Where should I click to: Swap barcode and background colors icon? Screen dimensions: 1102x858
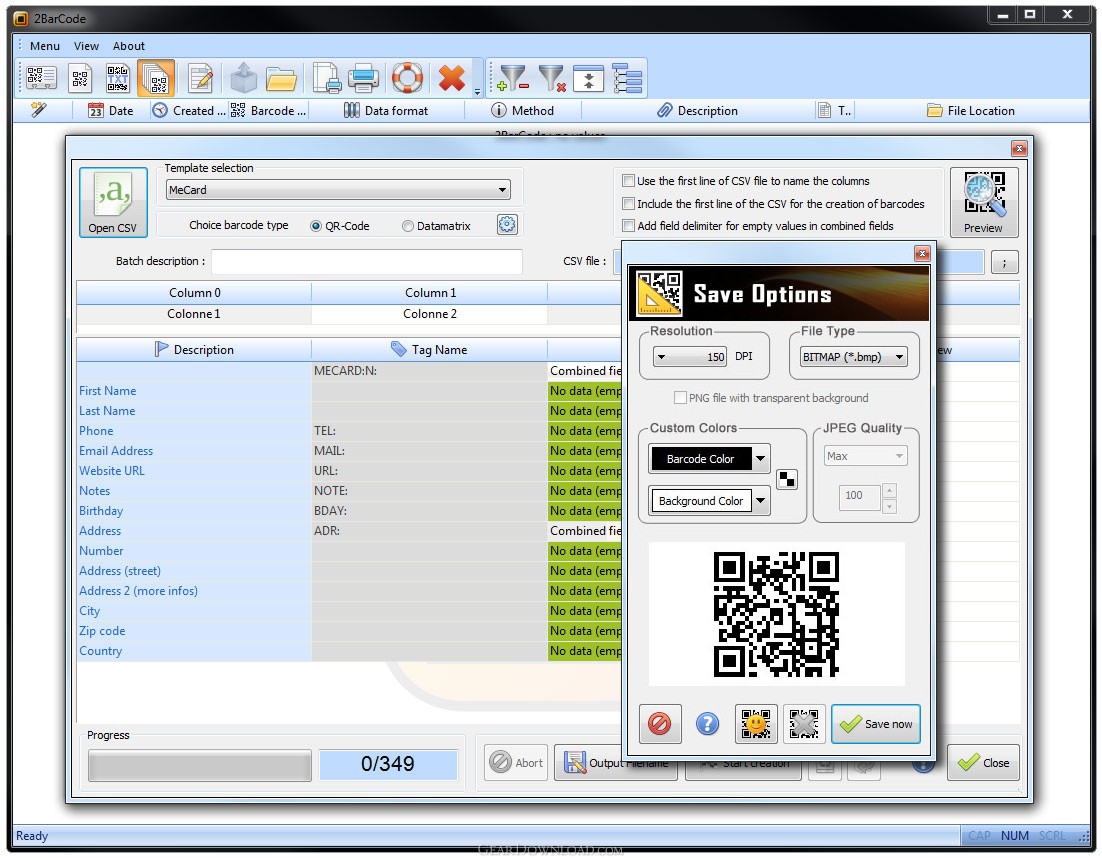[x=786, y=480]
